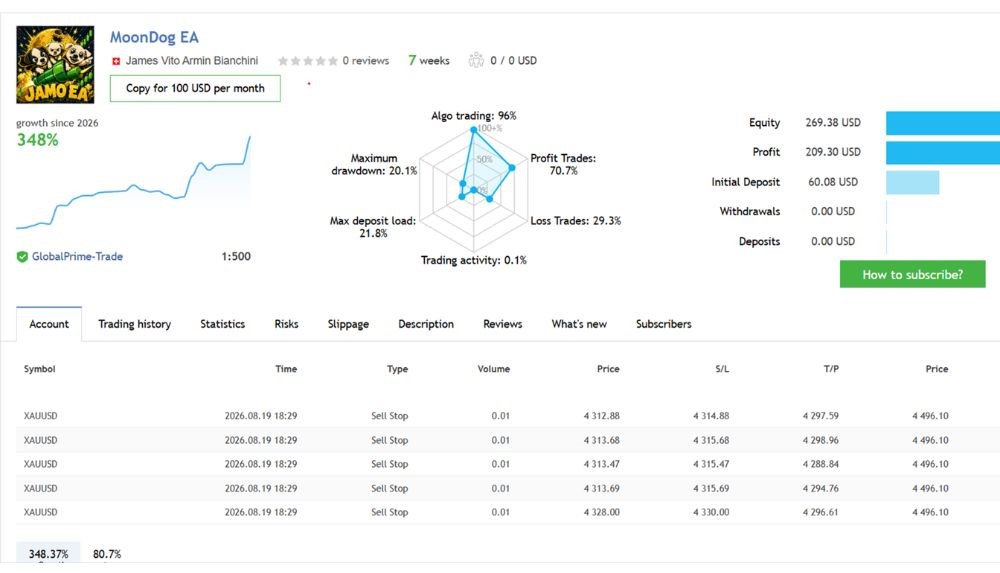Screen dimensions: 1000x573
Task: Click the Symbol column header
Action: coord(40,369)
